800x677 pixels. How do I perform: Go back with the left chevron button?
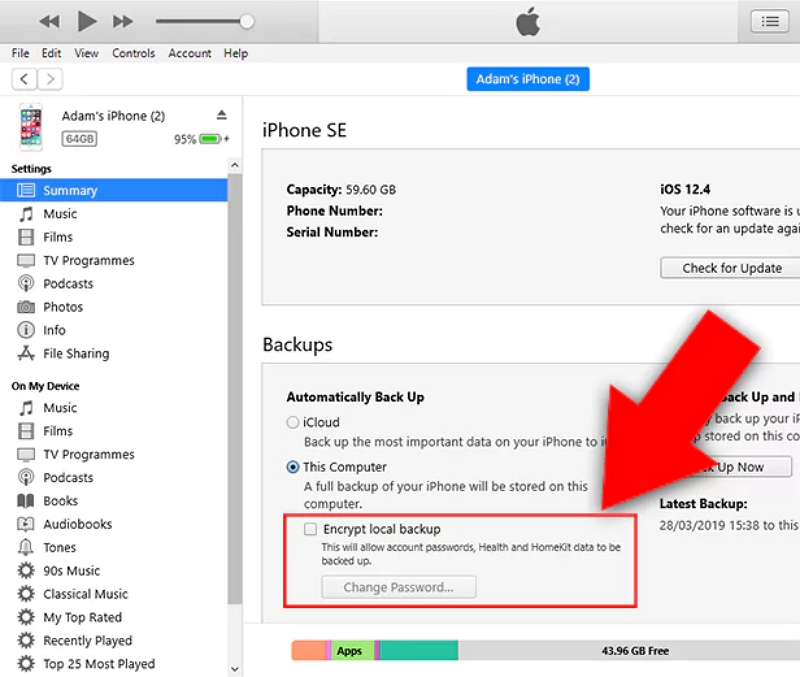[24, 79]
